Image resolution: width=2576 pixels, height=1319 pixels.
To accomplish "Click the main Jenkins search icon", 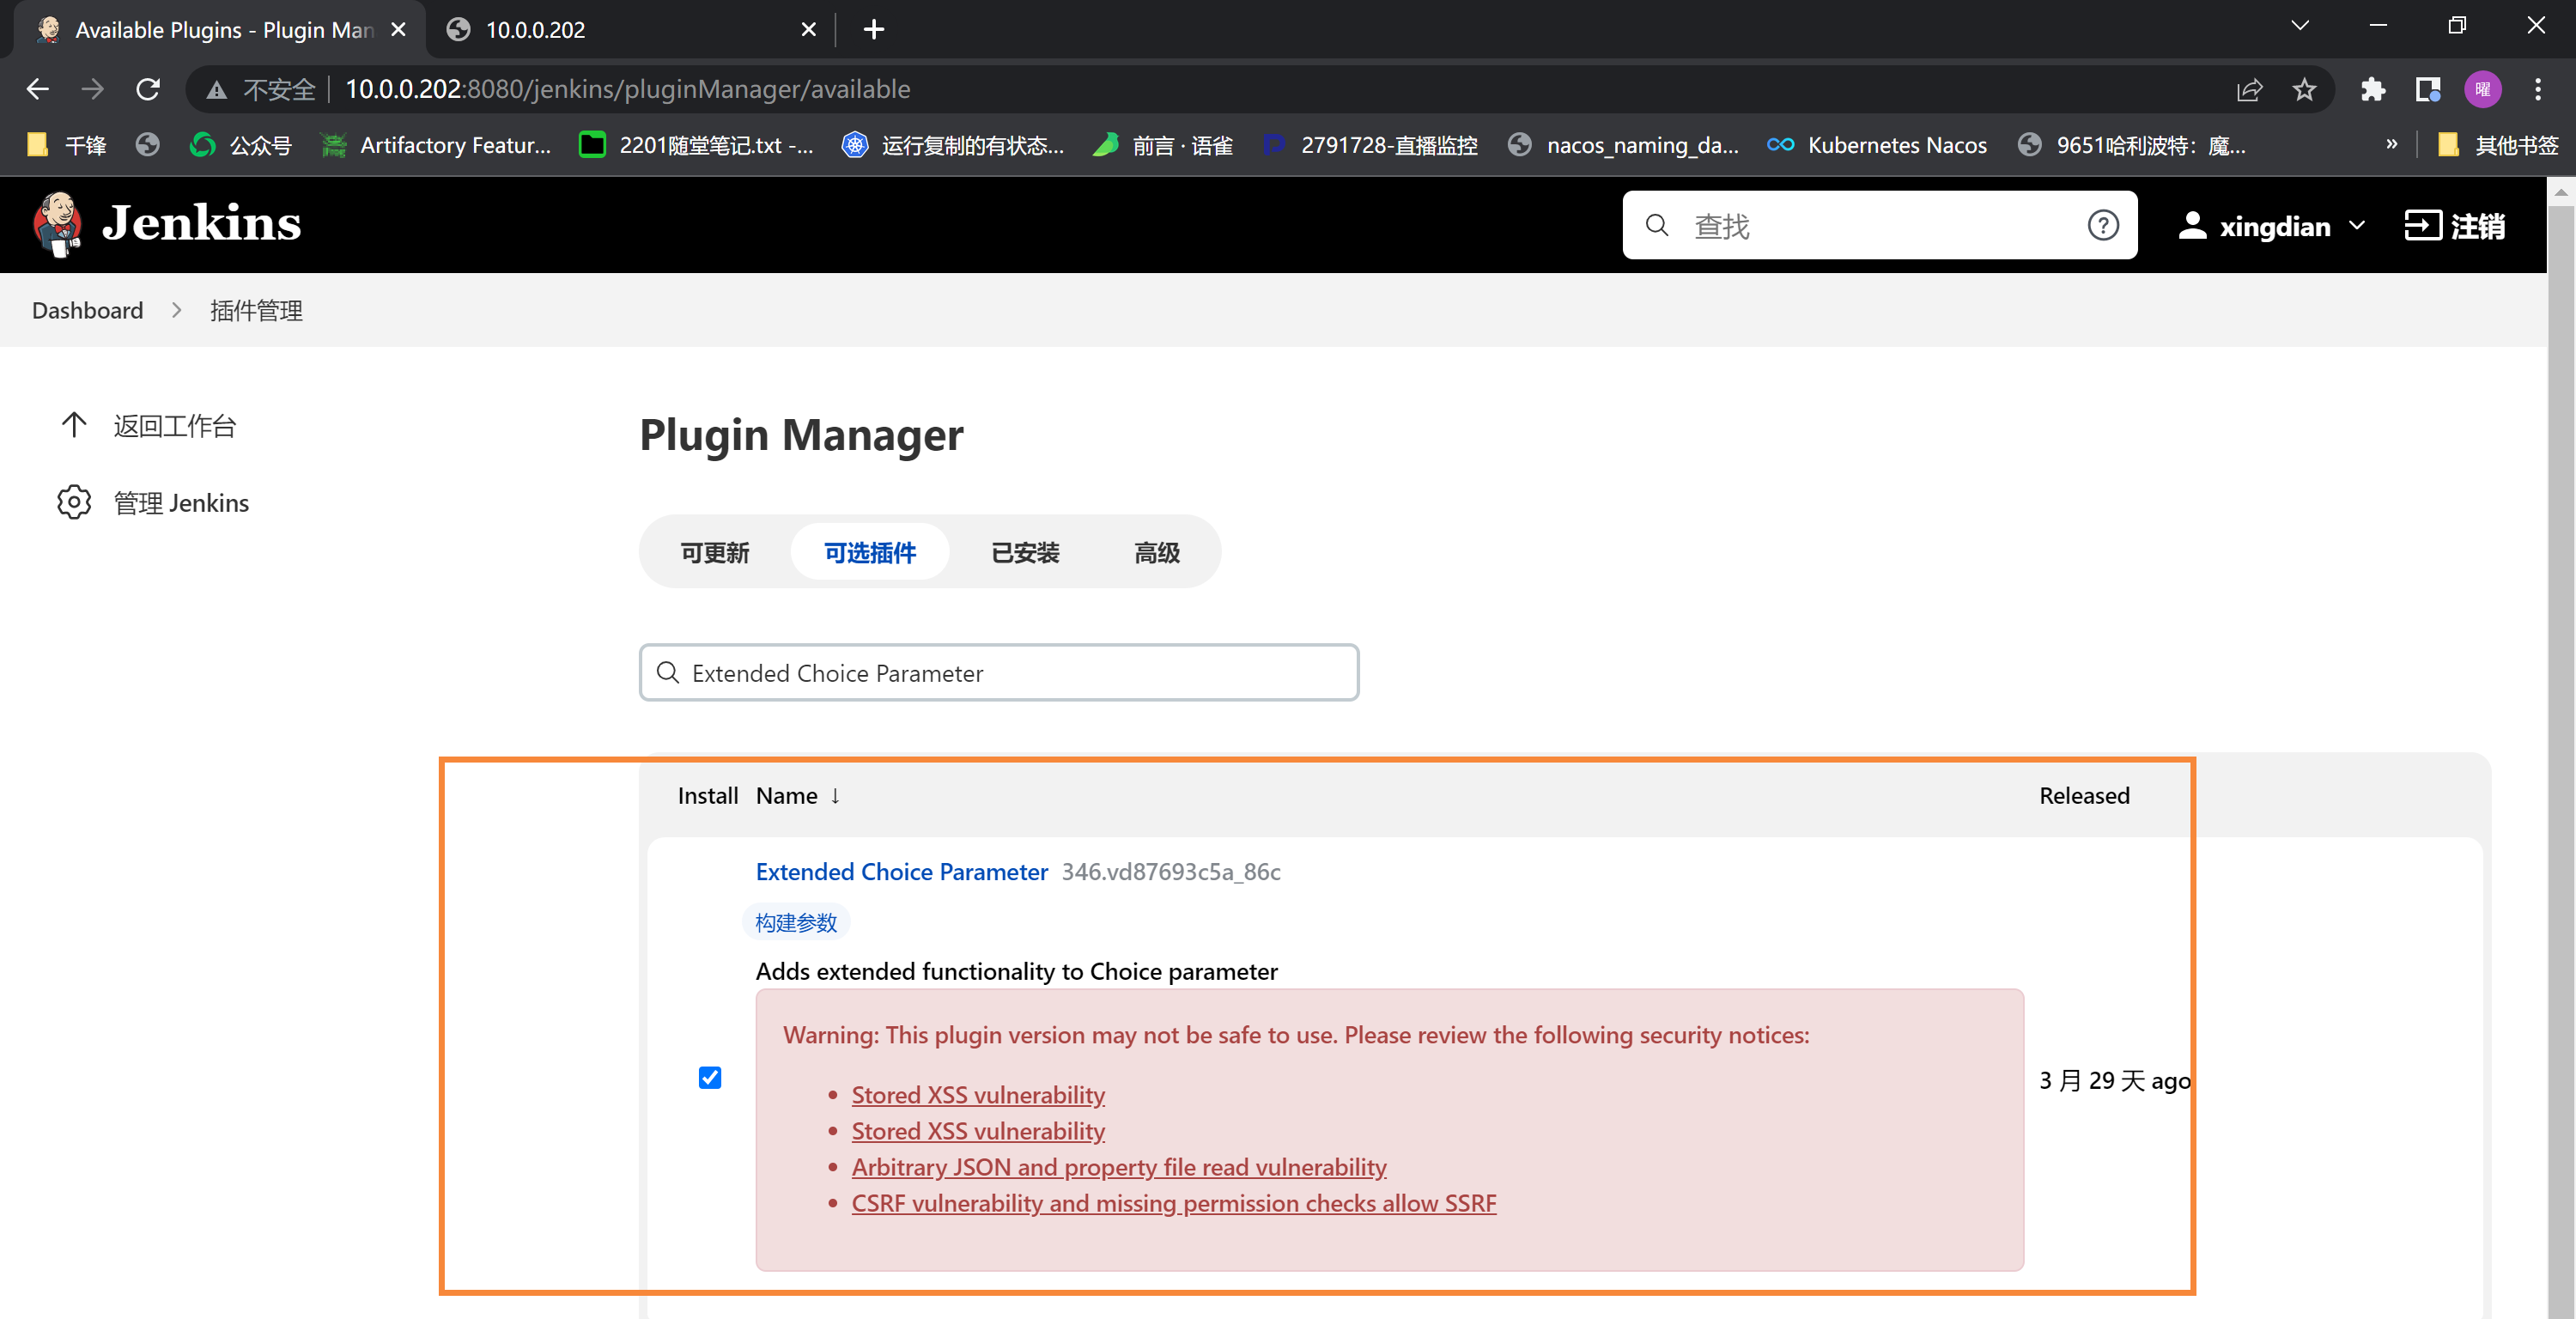I will (x=1656, y=224).
